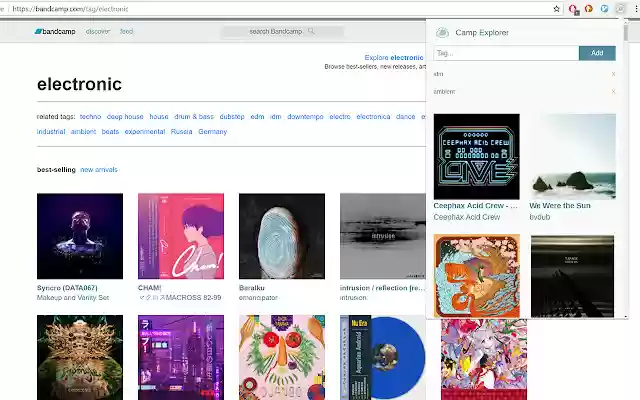Click the intrusion / reflection title text
This screenshot has height=400, width=640.
382,288
